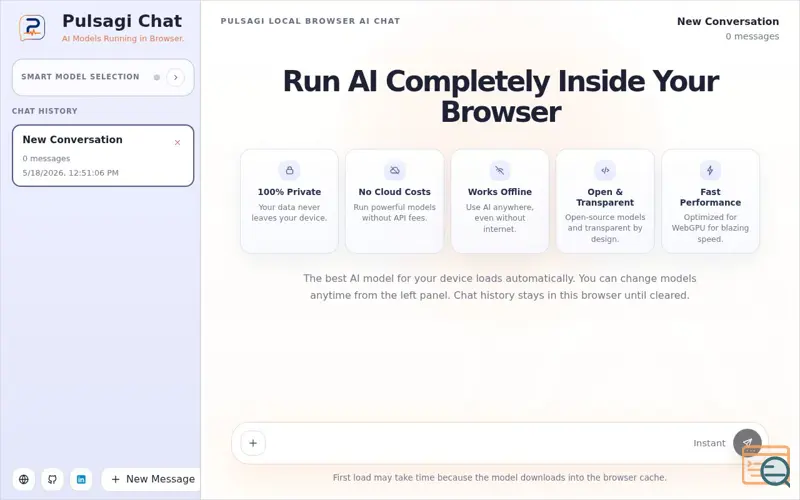Click the CHAT HISTORY heading
800x500 pixels.
coord(45,111)
